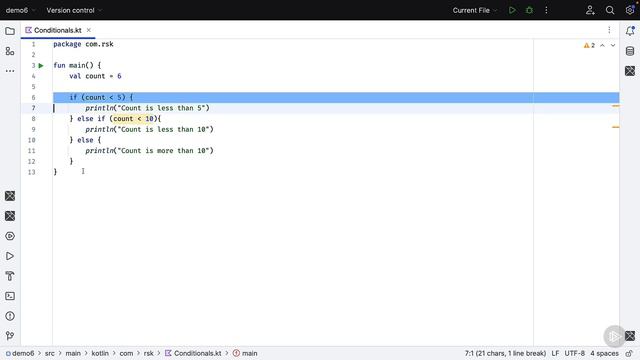Click line number 6 in the gutter
The width and height of the screenshot is (640, 360).
(33, 98)
